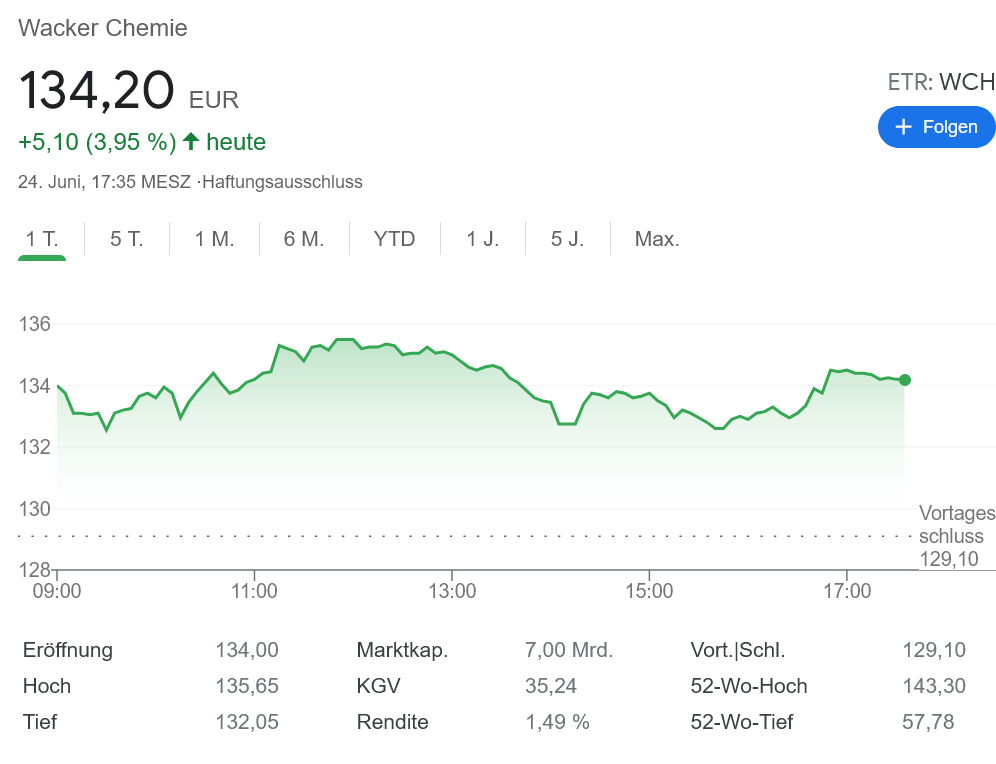Click the green up arrow beside heute
This screenshot has height=764, width=996.
click(191, 142)
